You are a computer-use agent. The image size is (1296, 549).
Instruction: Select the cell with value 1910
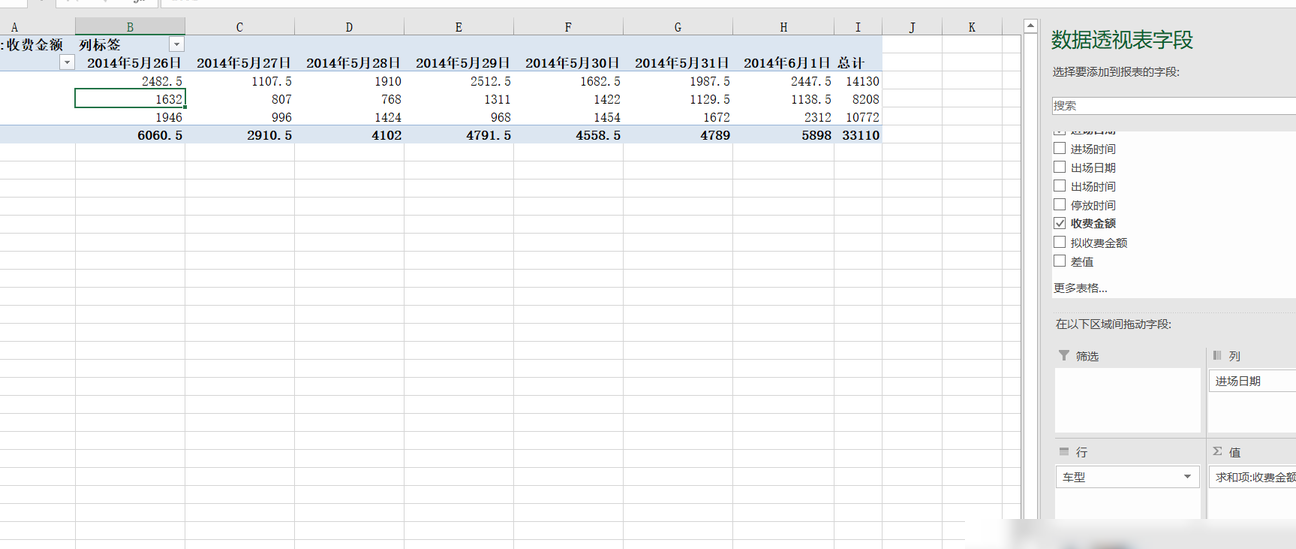point(349,81)
